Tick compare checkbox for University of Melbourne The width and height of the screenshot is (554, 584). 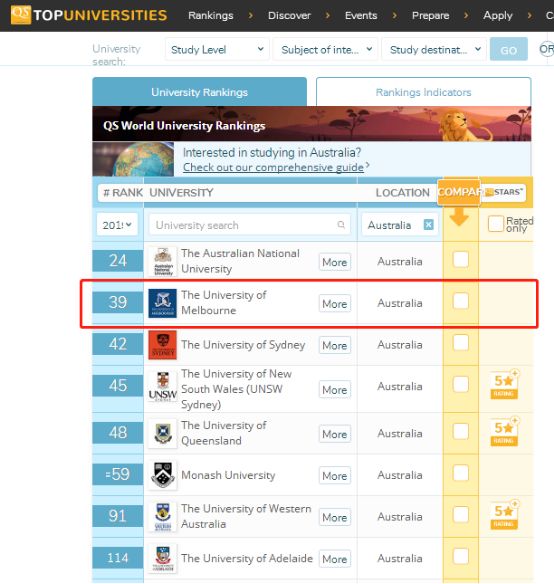tap(460, 301)
